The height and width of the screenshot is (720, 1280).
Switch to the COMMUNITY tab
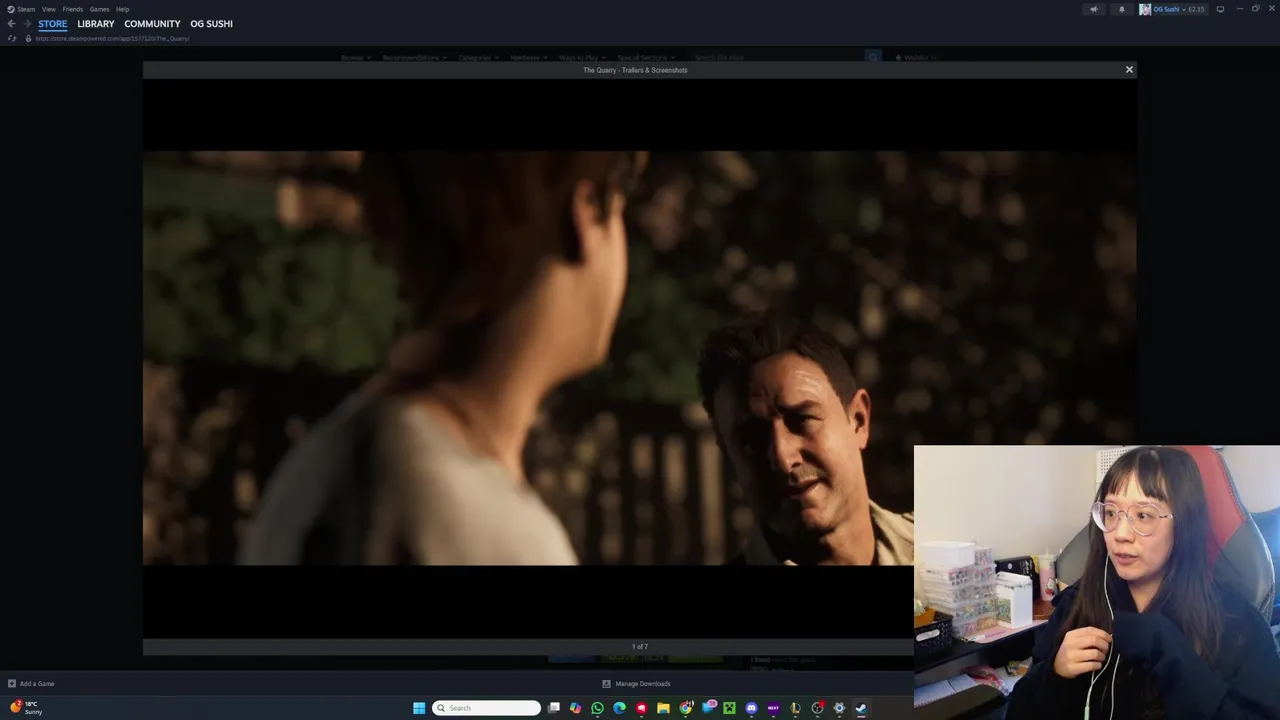[x=152, y=24]
